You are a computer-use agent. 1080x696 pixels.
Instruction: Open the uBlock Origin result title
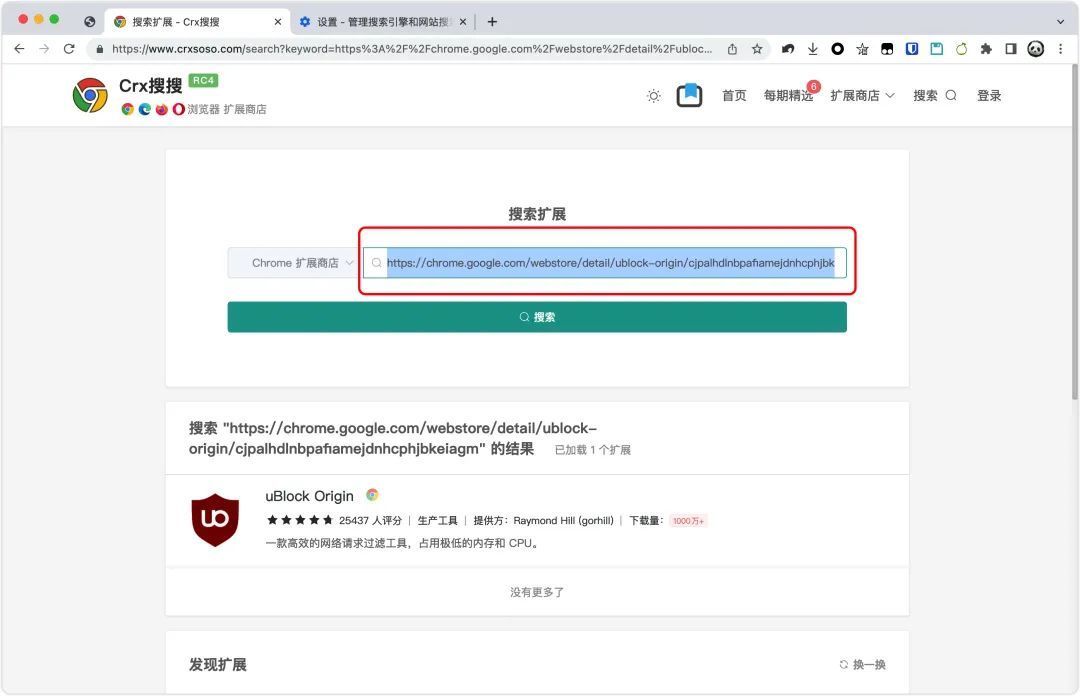coord(309,496)
